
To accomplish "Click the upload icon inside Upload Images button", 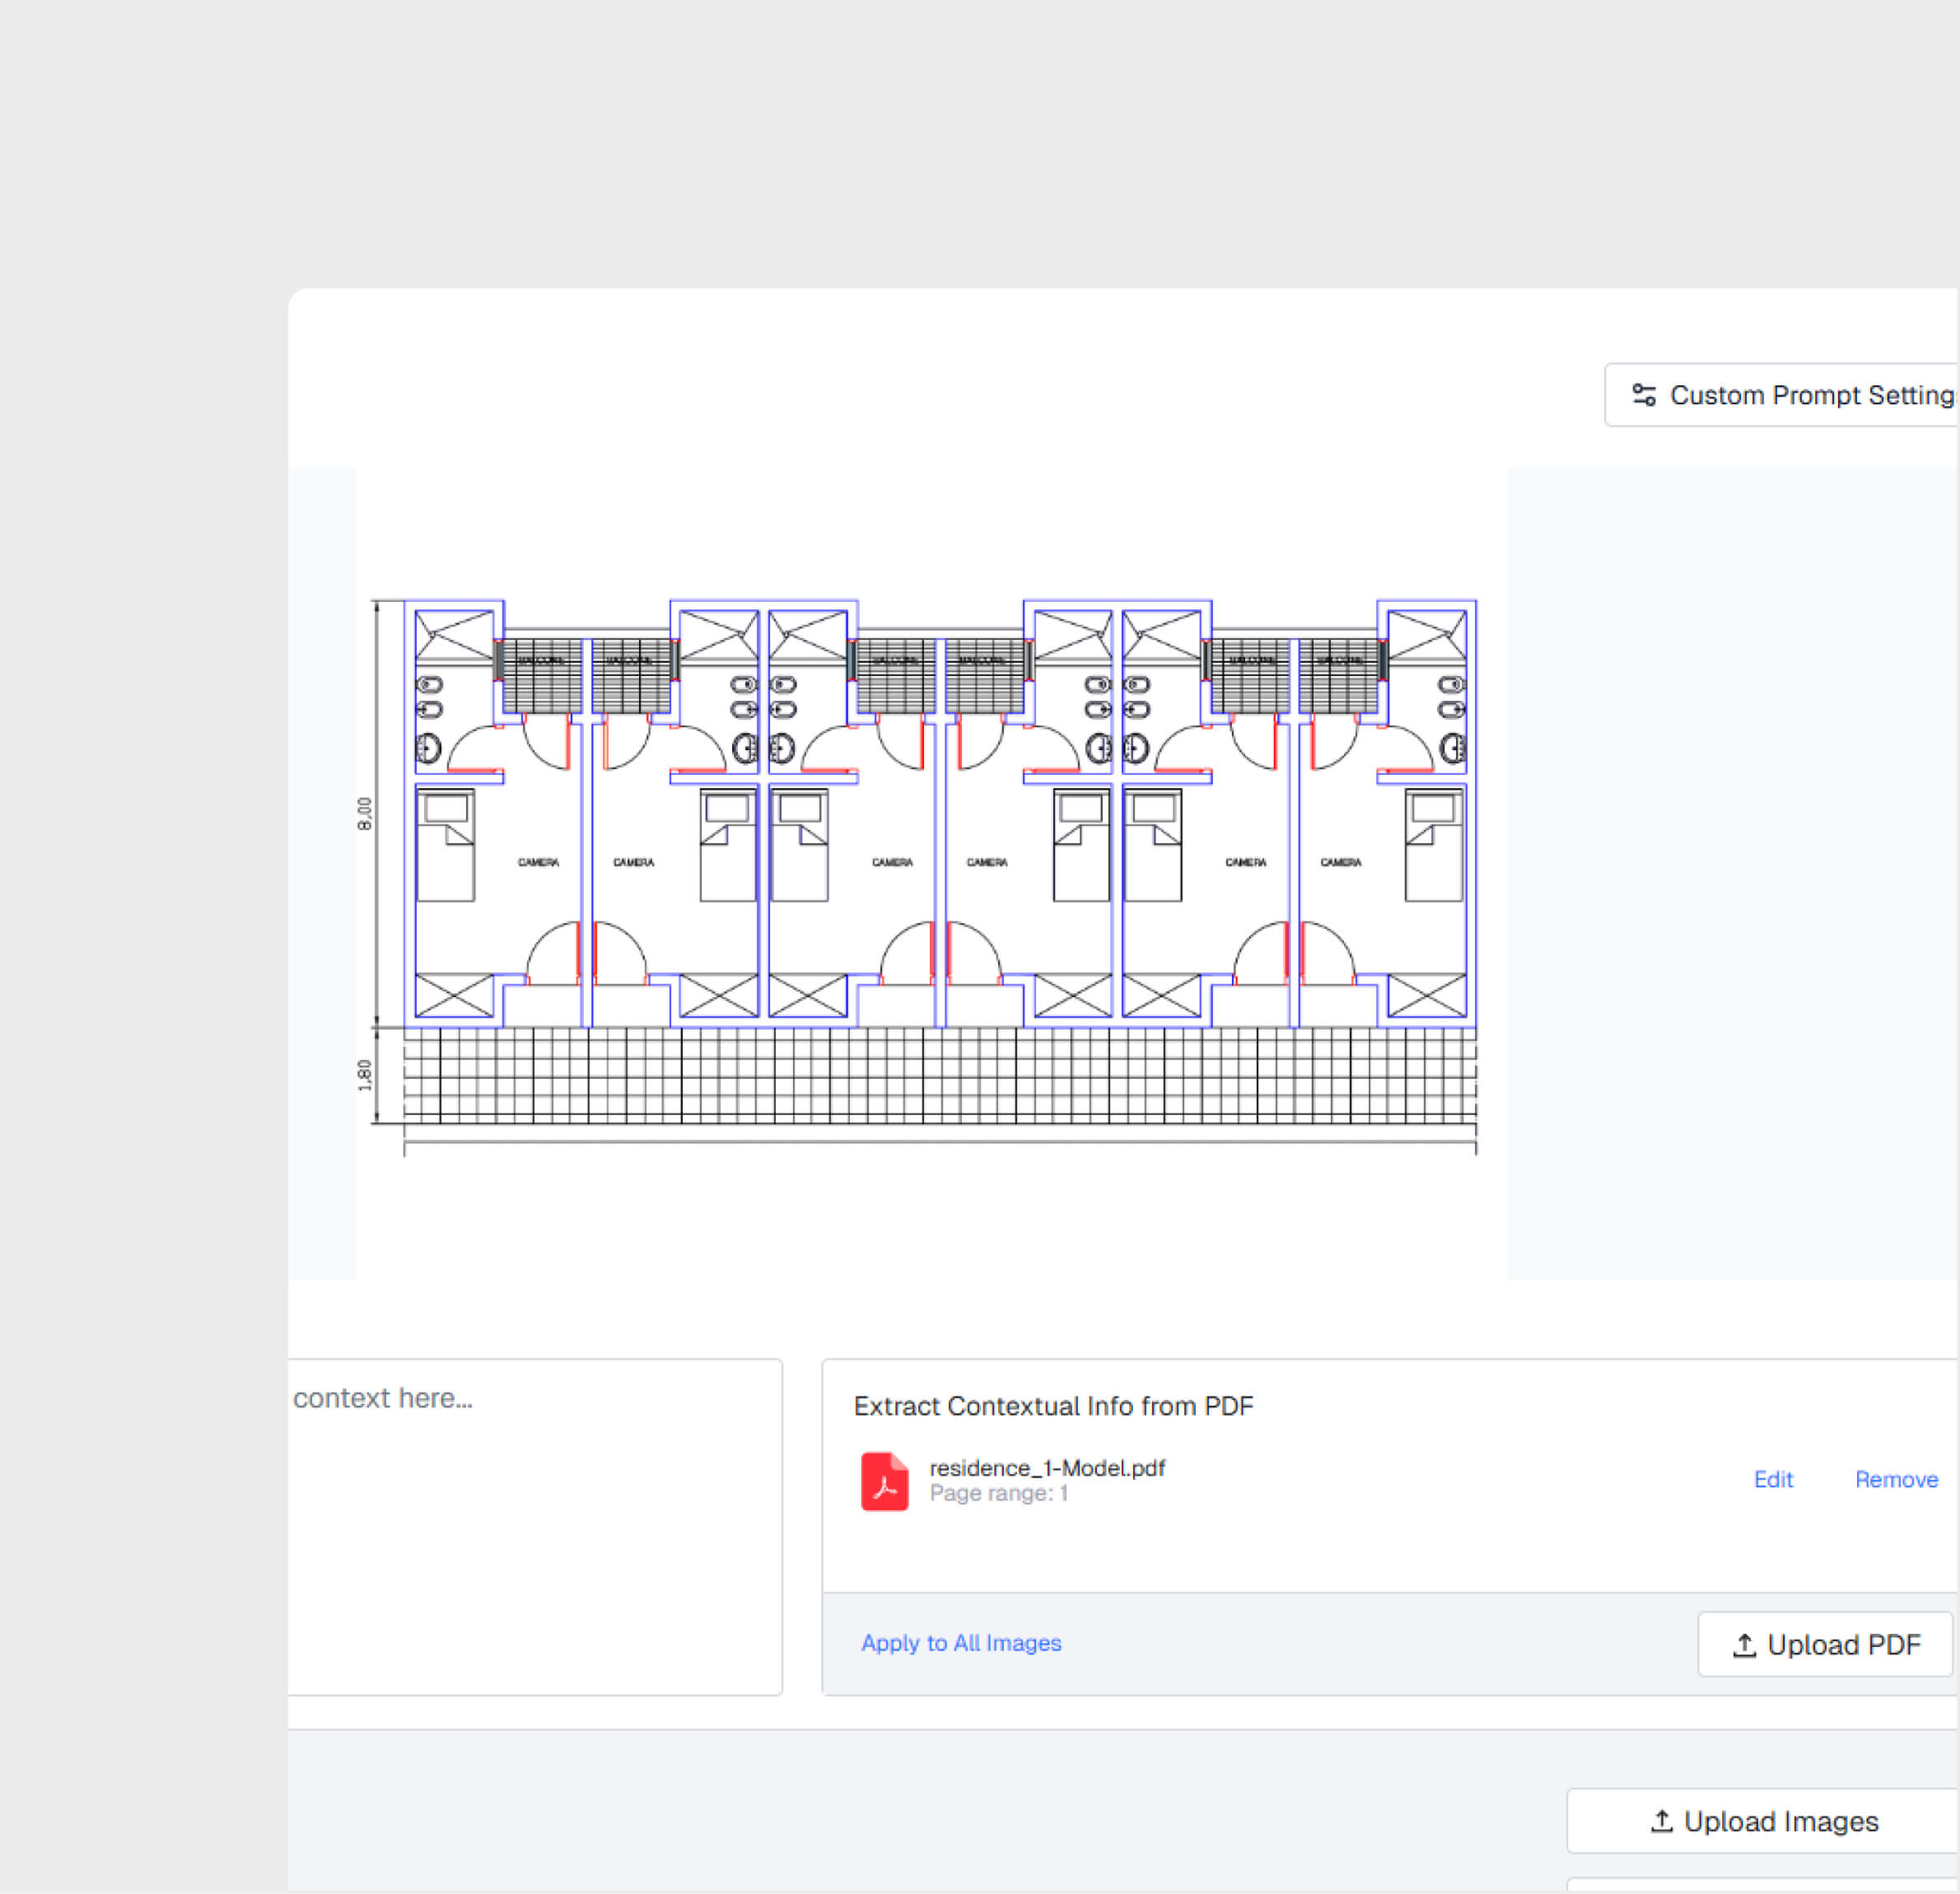I will point(1661,1820).
